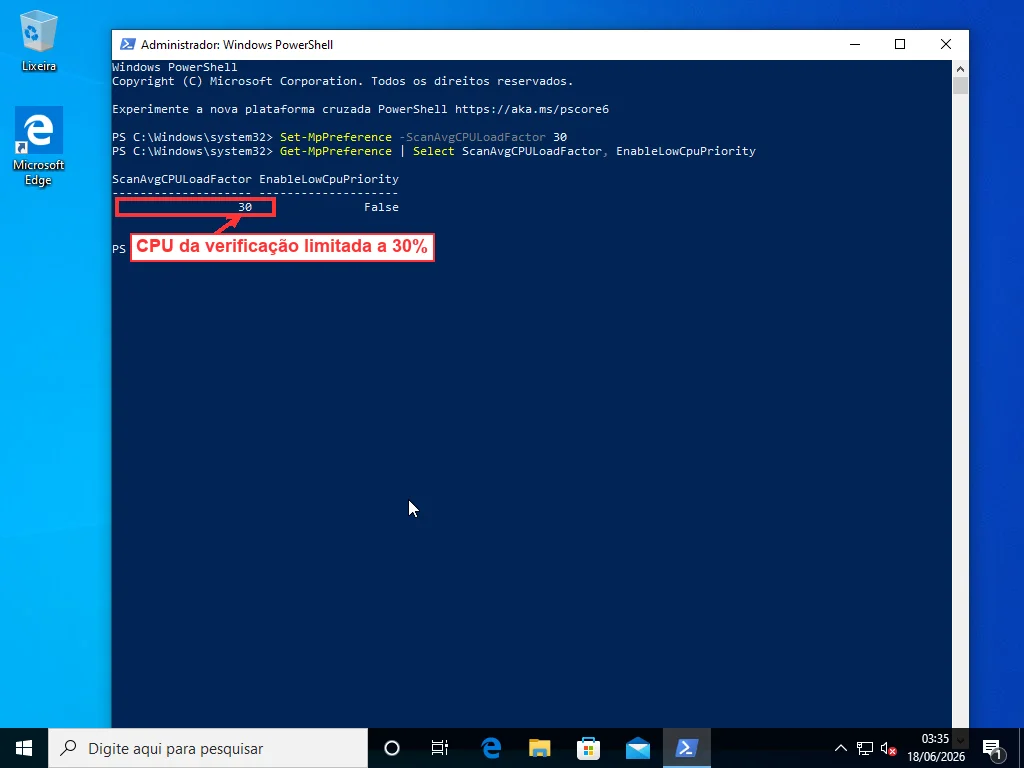Click the https://aka.ms/pscore6 URL text

[x=532, y=109]
